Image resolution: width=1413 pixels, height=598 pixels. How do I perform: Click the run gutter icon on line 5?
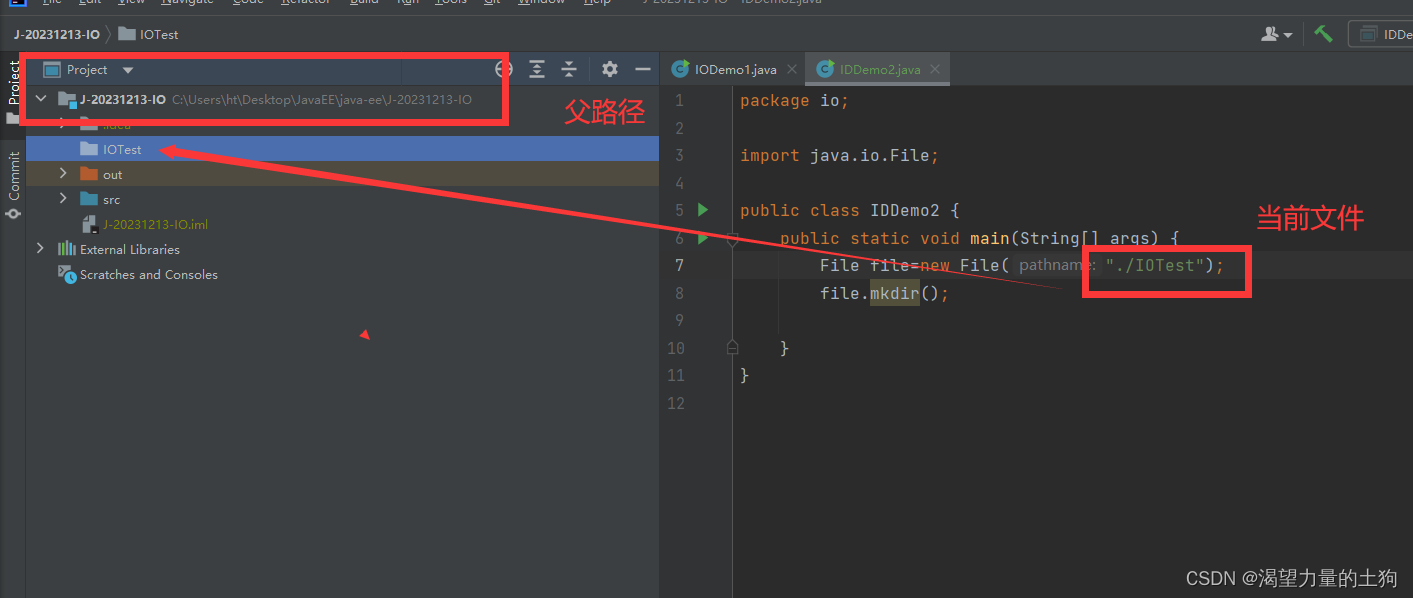(x=701, y=210)
